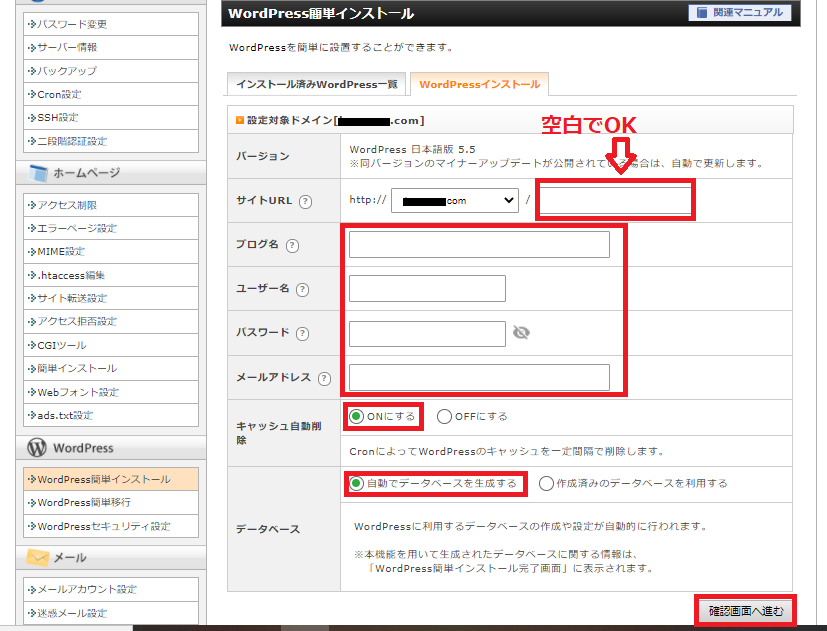Choose 自動でデータベースを生成する option
The width and height of the screenshot is (827, 631).
[x=357, y=483]
